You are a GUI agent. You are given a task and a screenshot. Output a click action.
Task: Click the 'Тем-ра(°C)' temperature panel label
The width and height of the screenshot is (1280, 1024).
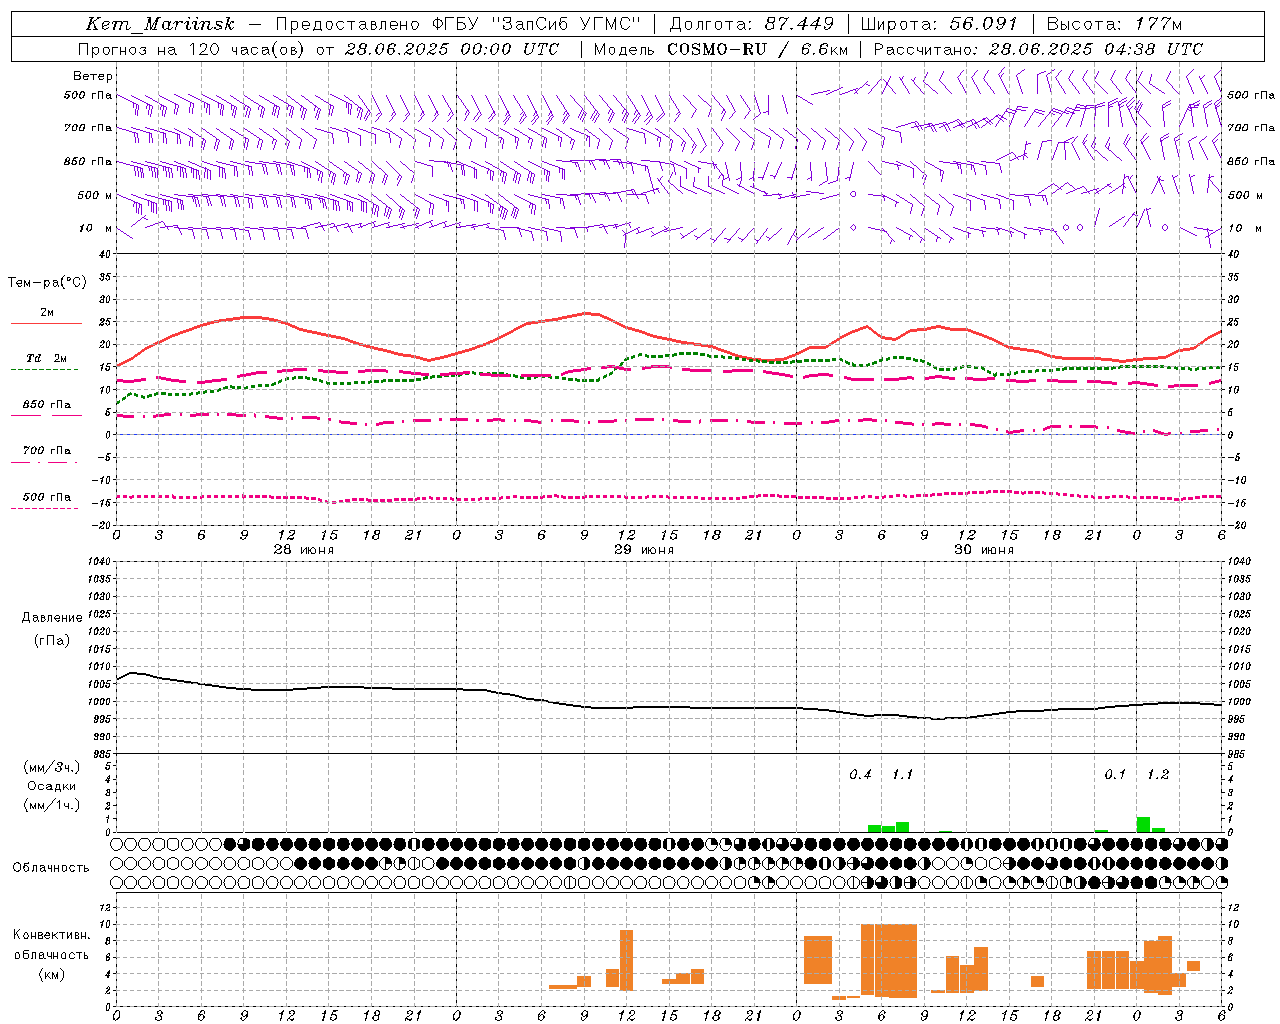pyautogui.click(x=47, y=283)
